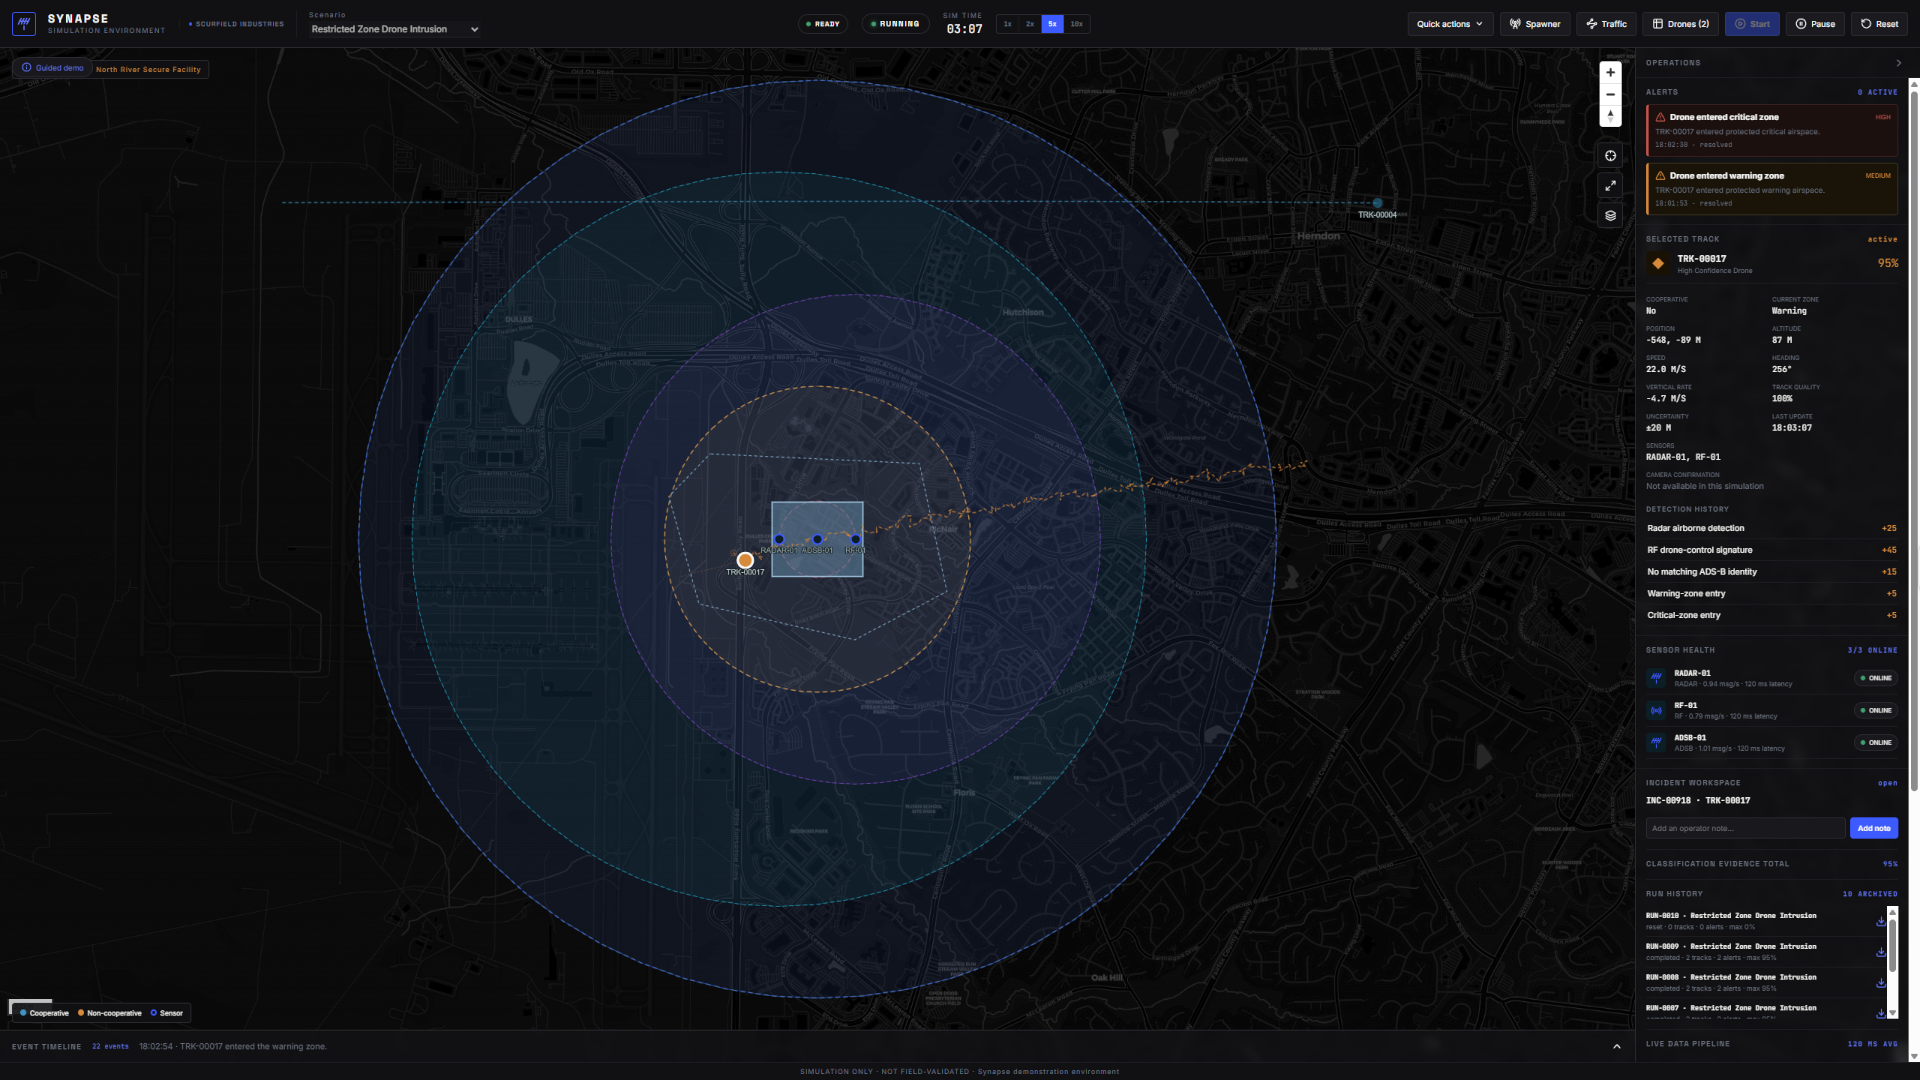Expand the event timeline chevron
The height and width of the screenshot is (1080, 1920).
point(1617,1047)
